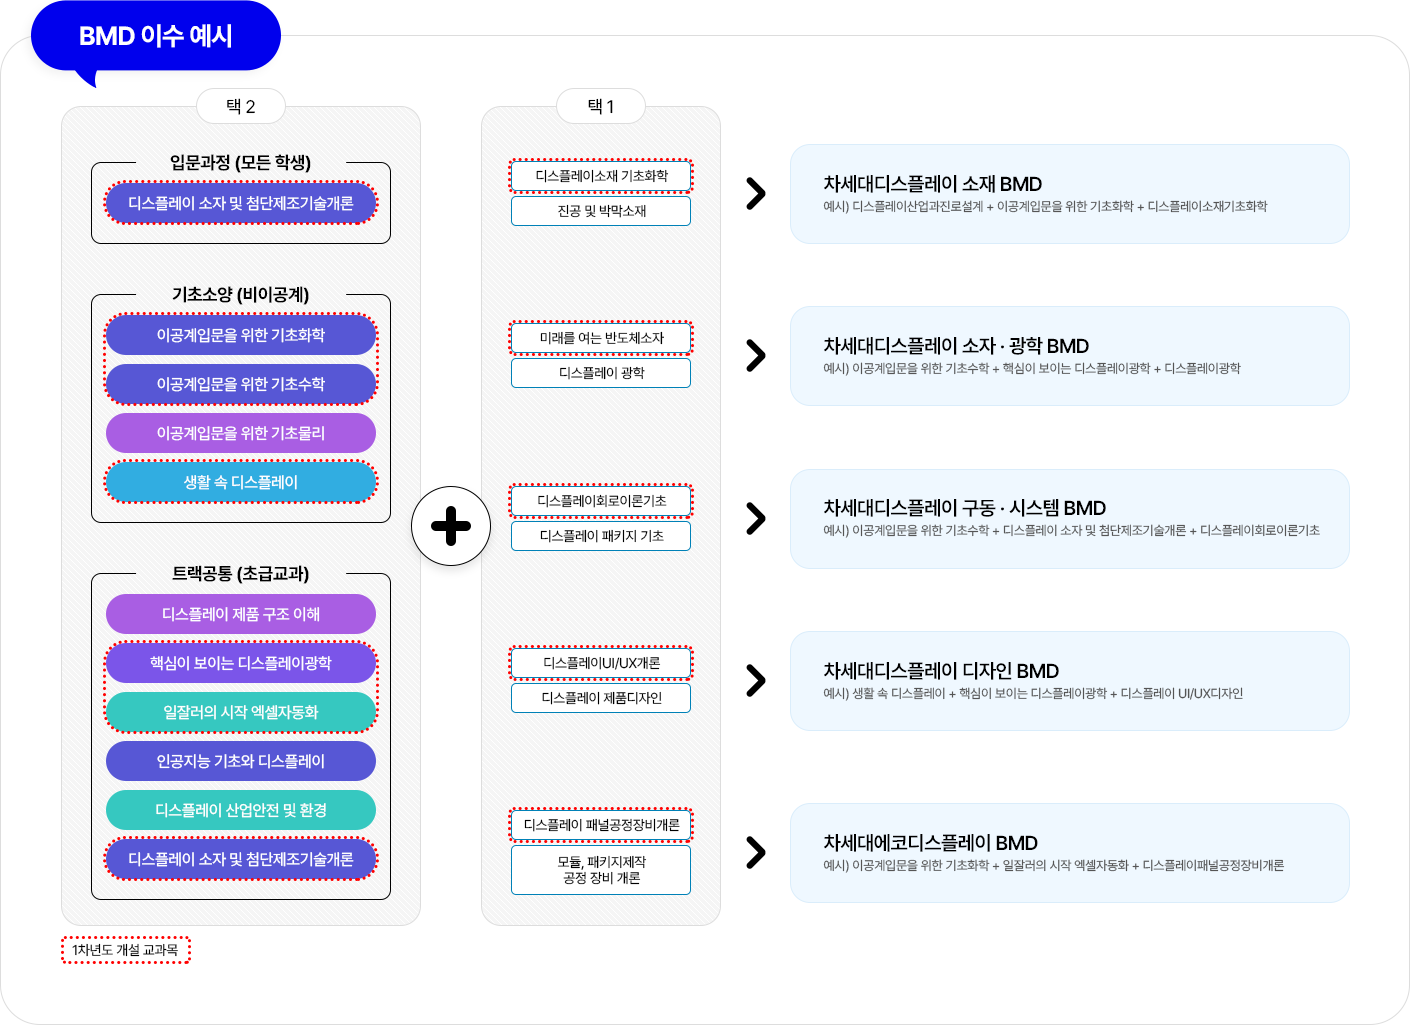Open the 차세대에코디스플레이 BMD card title
The image size is (1410, 1025).
click(x=930, y=843)
